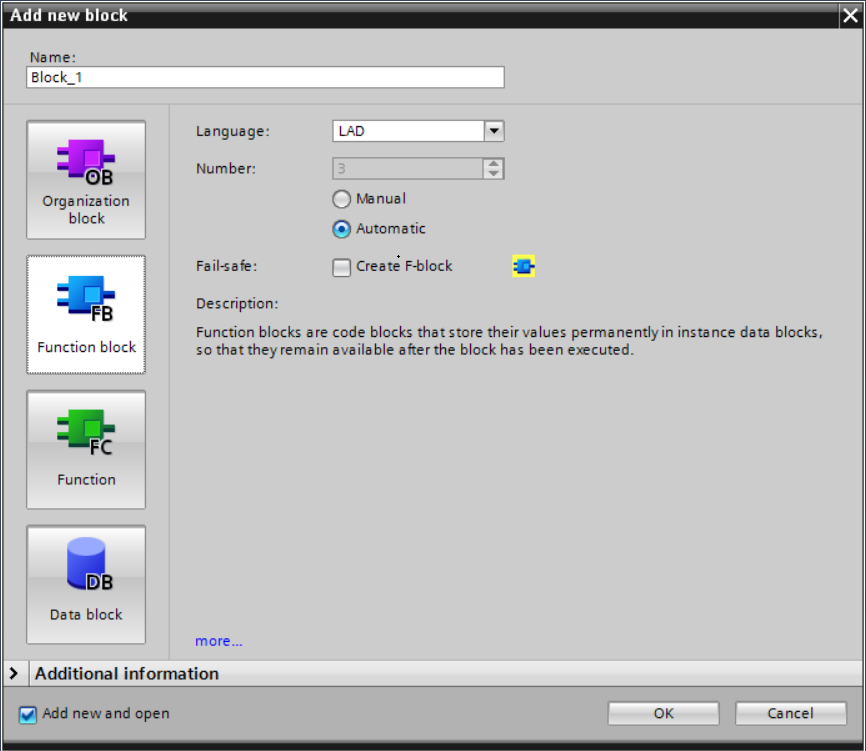
Task: Open the Language dropdown arrow
Action: coord(494,131)
